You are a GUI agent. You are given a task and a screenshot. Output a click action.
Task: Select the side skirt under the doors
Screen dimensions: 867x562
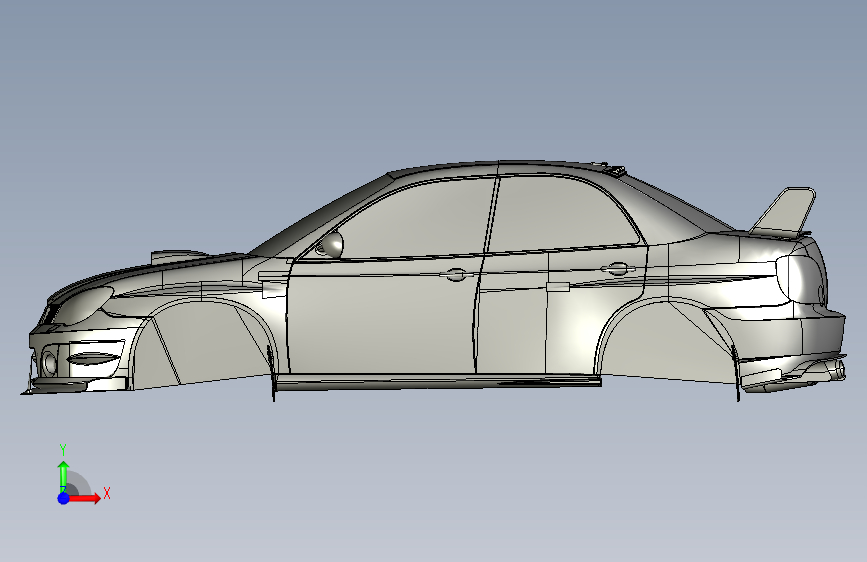(x=438, y=382)
